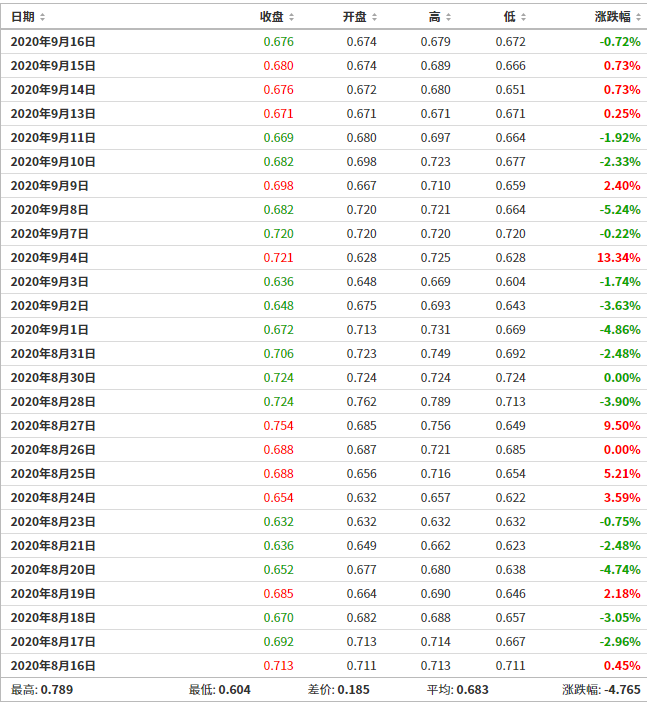Image resolution: width=647 pixels, height=704 pixels.
Task: Click the low value 0.604
Action: point(511,282)
